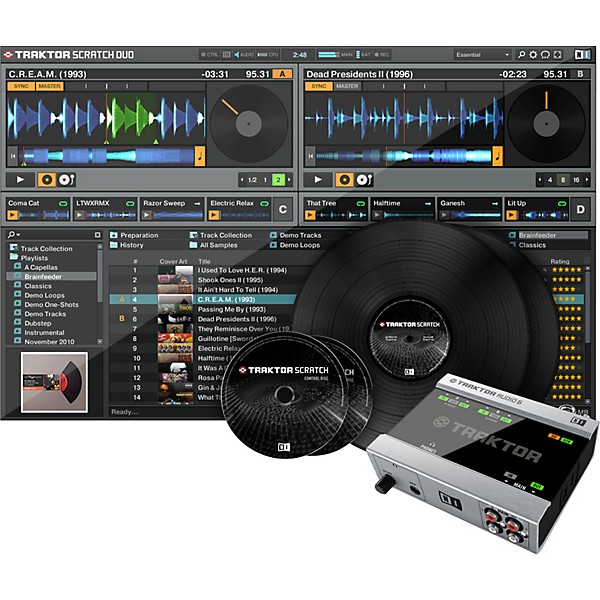
Task: Open the Preparation favorite folder
Action: pyautogui.click(x=134, y=235)
